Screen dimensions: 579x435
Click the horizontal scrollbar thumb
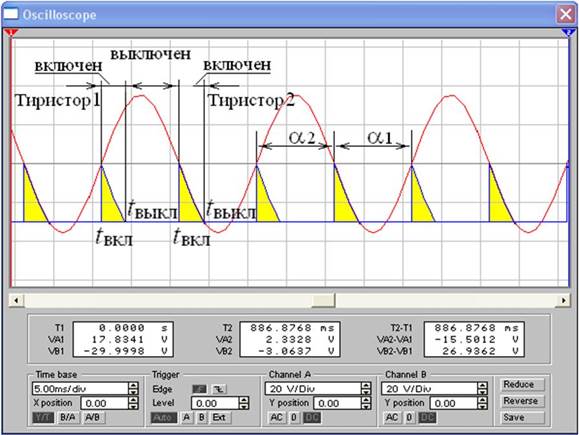[x=324, y=300]
